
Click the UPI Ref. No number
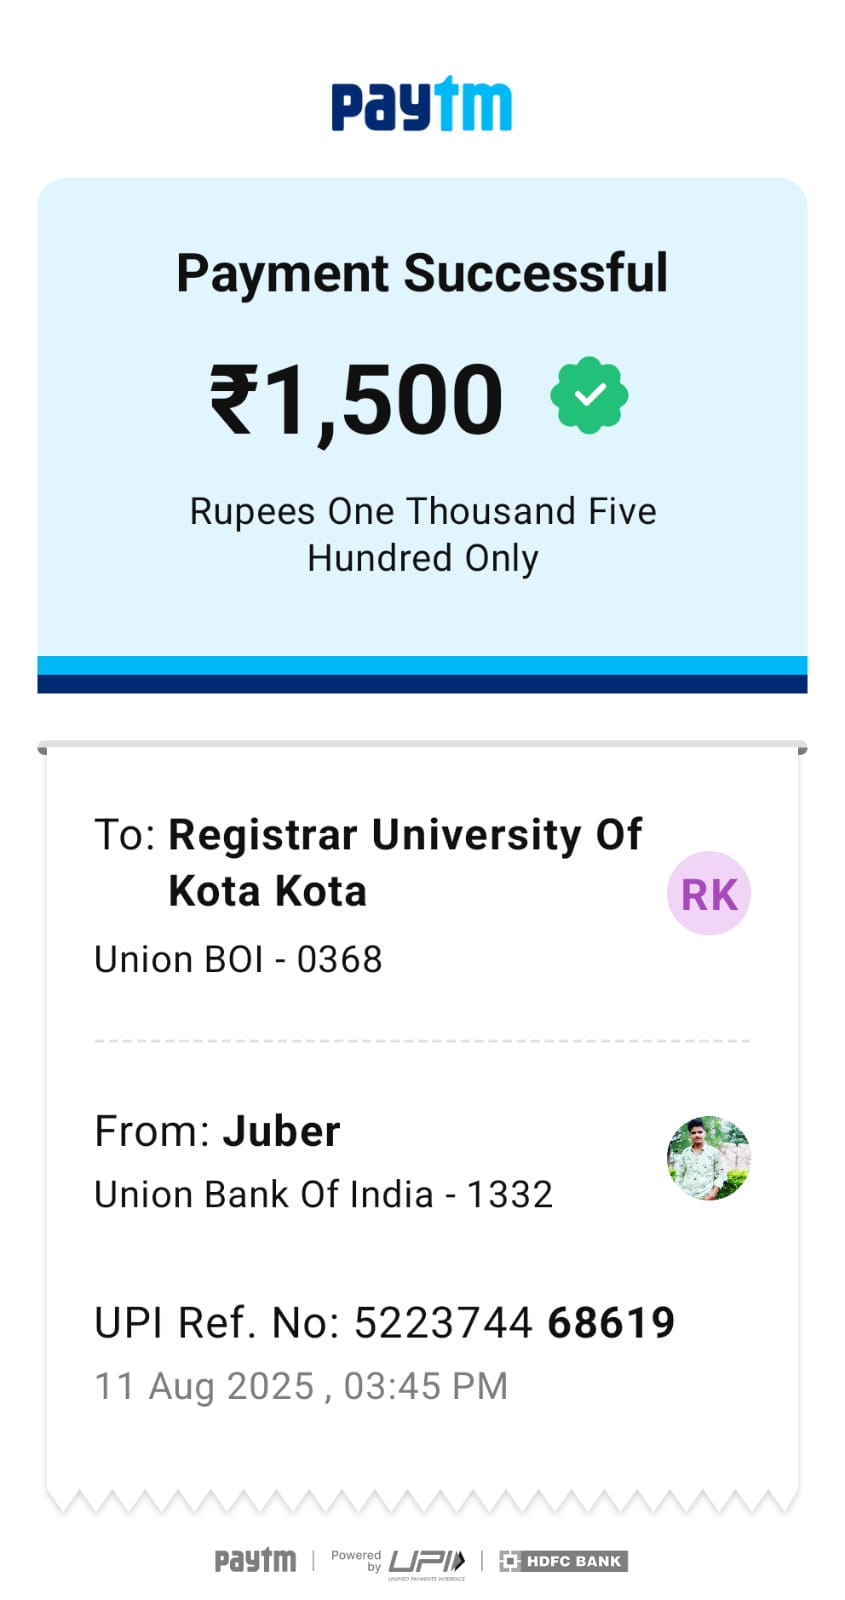[x=513, y=1323]
